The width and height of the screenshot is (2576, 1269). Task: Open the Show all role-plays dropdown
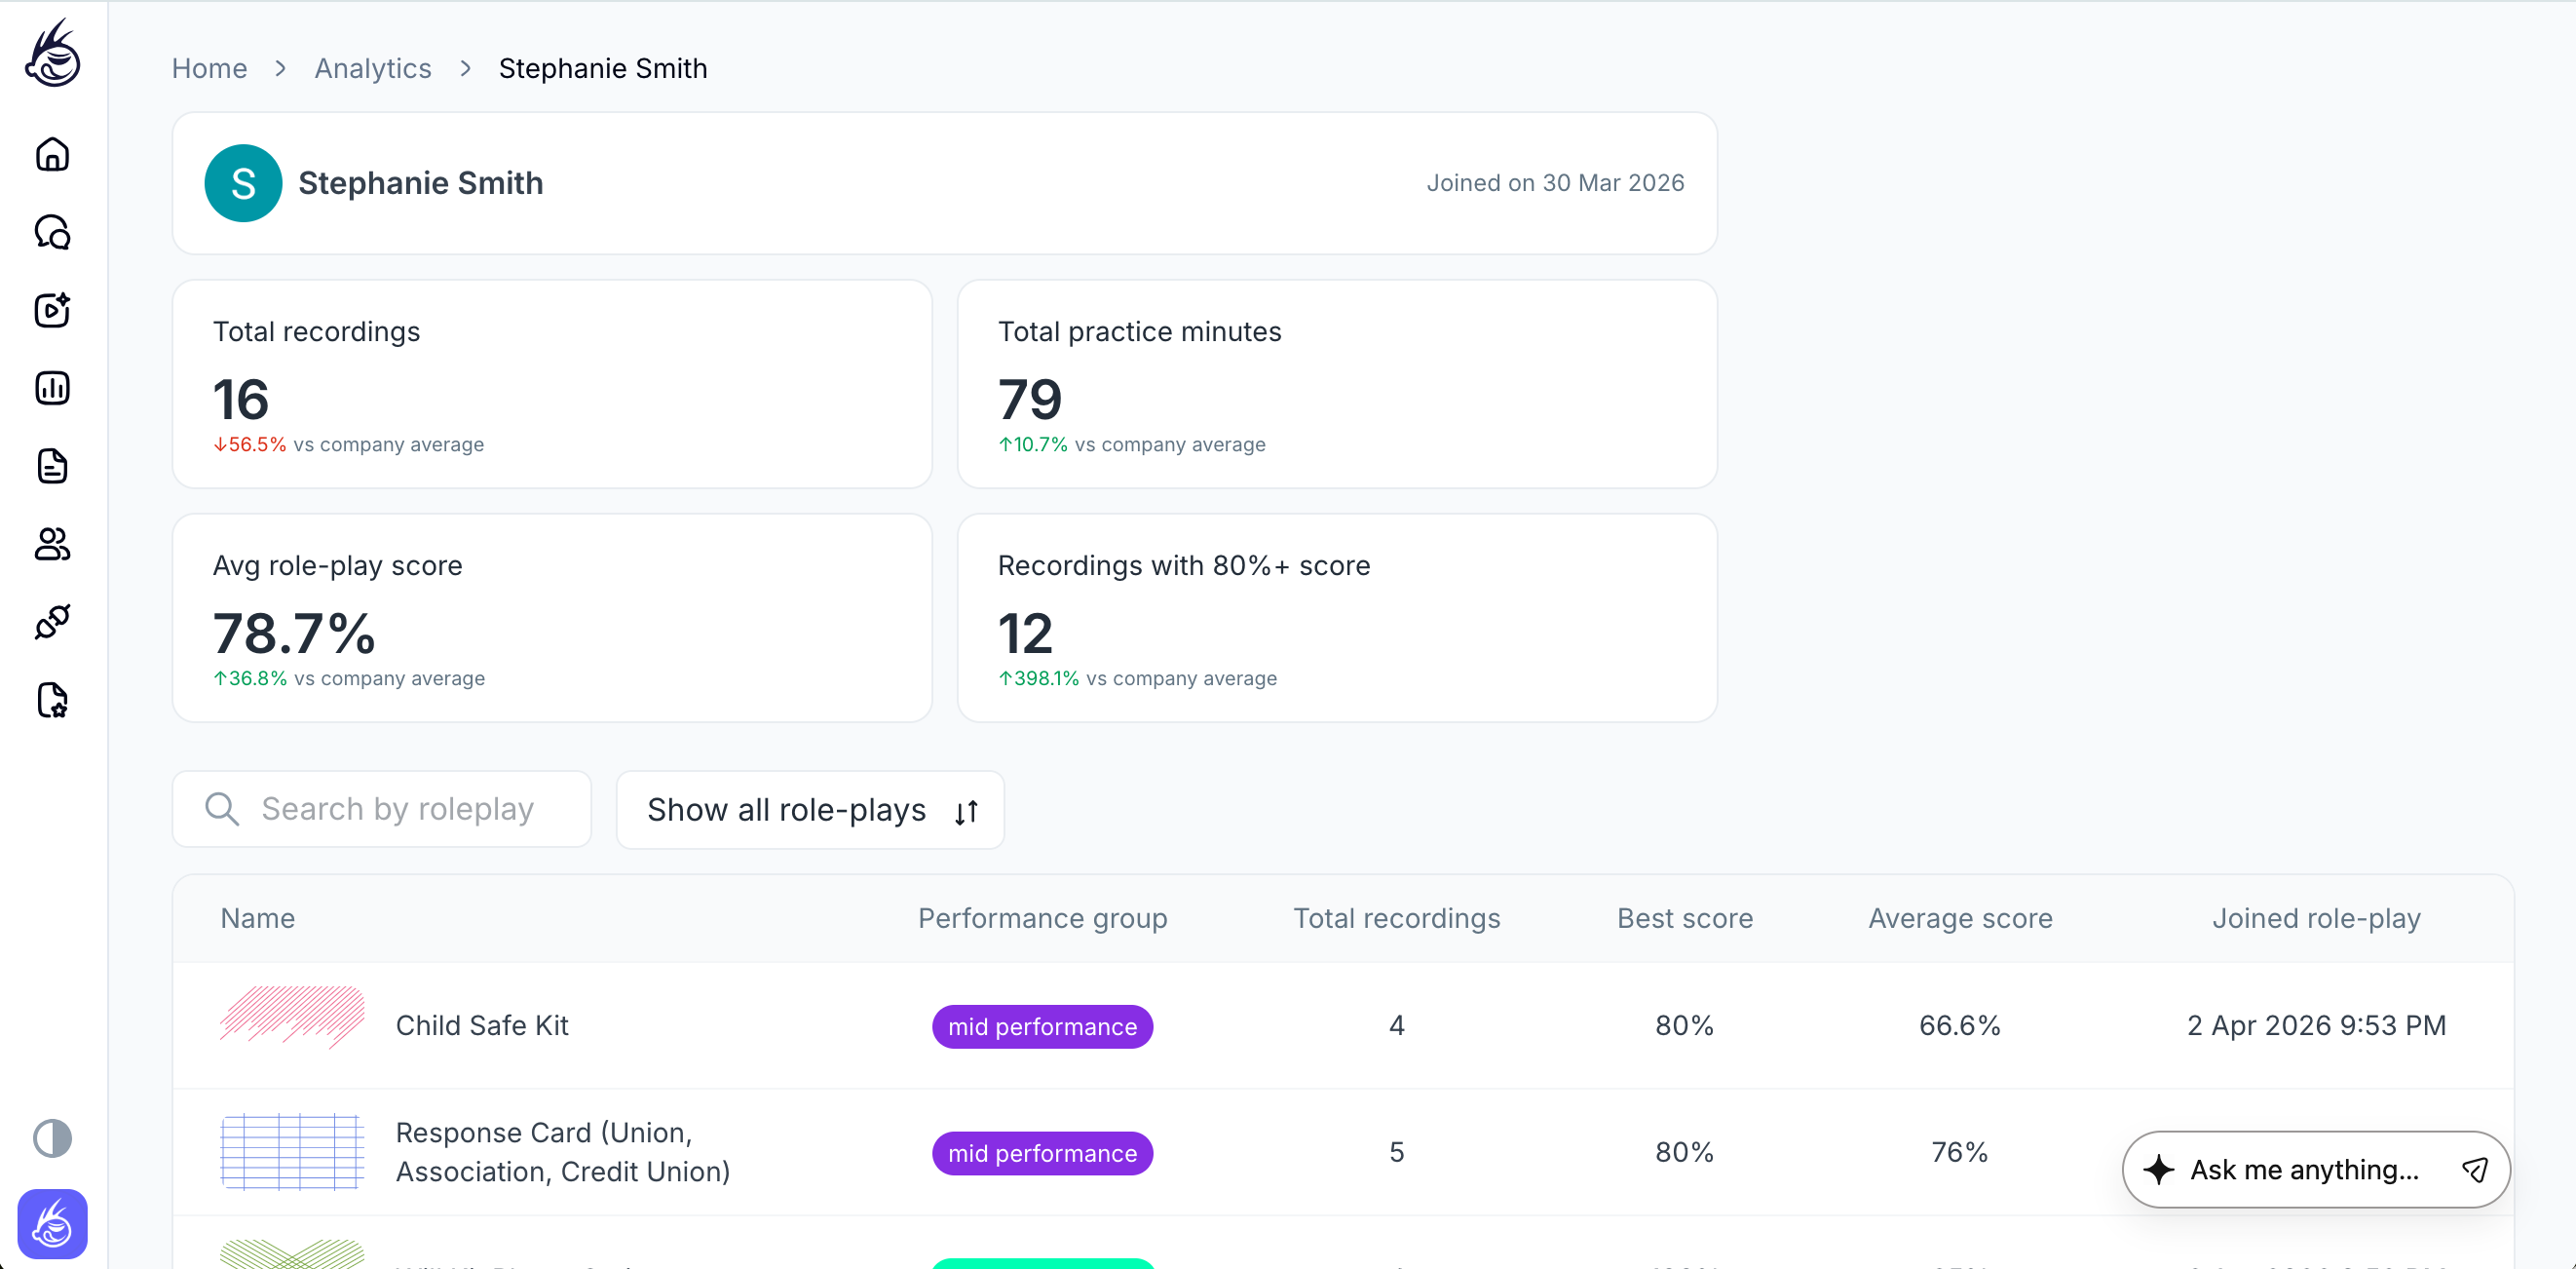point(810,810)
